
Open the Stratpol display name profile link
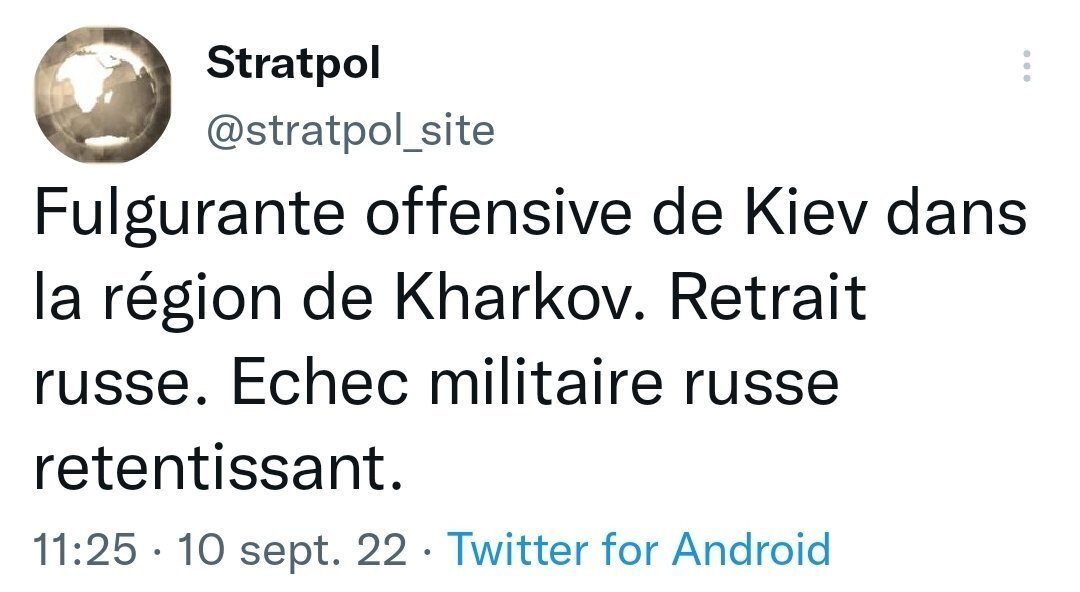(293, 65)
